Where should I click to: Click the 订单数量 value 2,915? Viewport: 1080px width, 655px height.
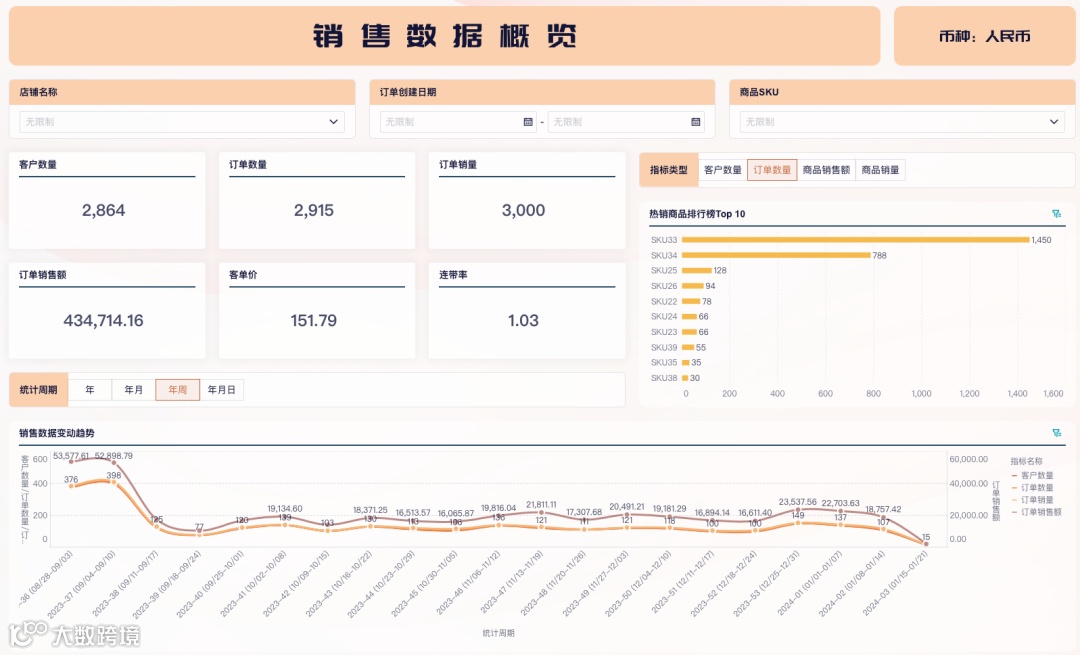(313, 211)
